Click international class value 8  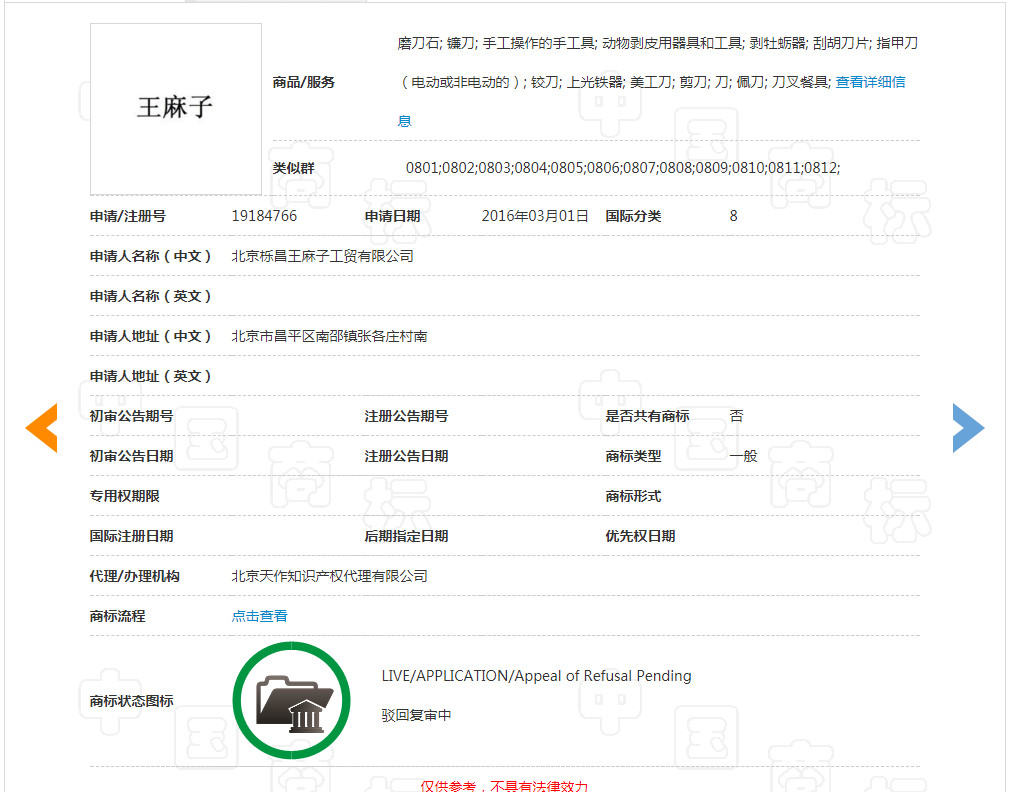[733, 216]
